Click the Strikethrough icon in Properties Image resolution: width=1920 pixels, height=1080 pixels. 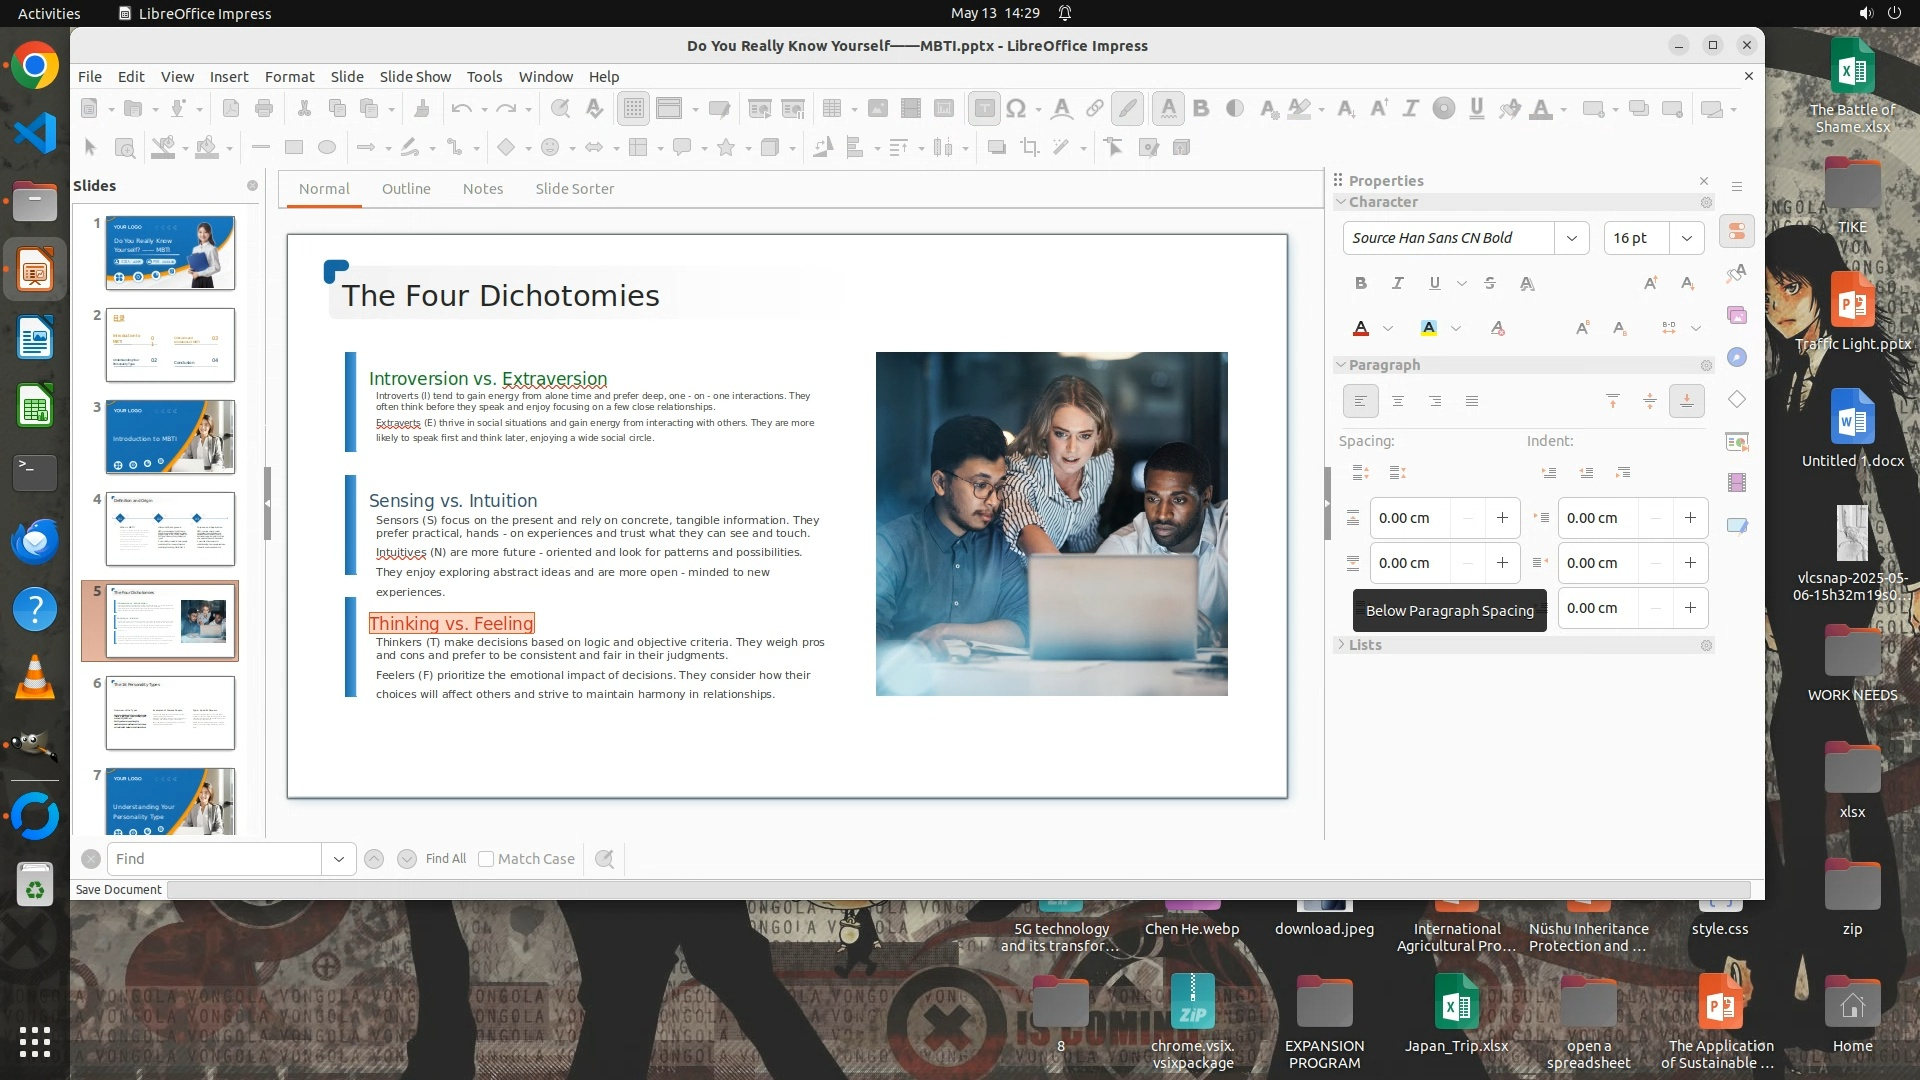(x=1490, y=284)
